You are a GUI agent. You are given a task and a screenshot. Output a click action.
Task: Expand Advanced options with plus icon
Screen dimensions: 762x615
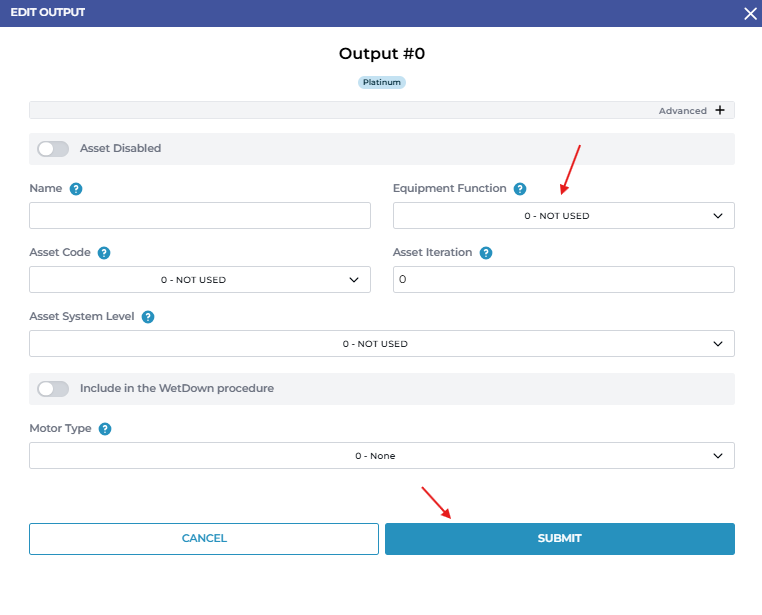point(719,110)
